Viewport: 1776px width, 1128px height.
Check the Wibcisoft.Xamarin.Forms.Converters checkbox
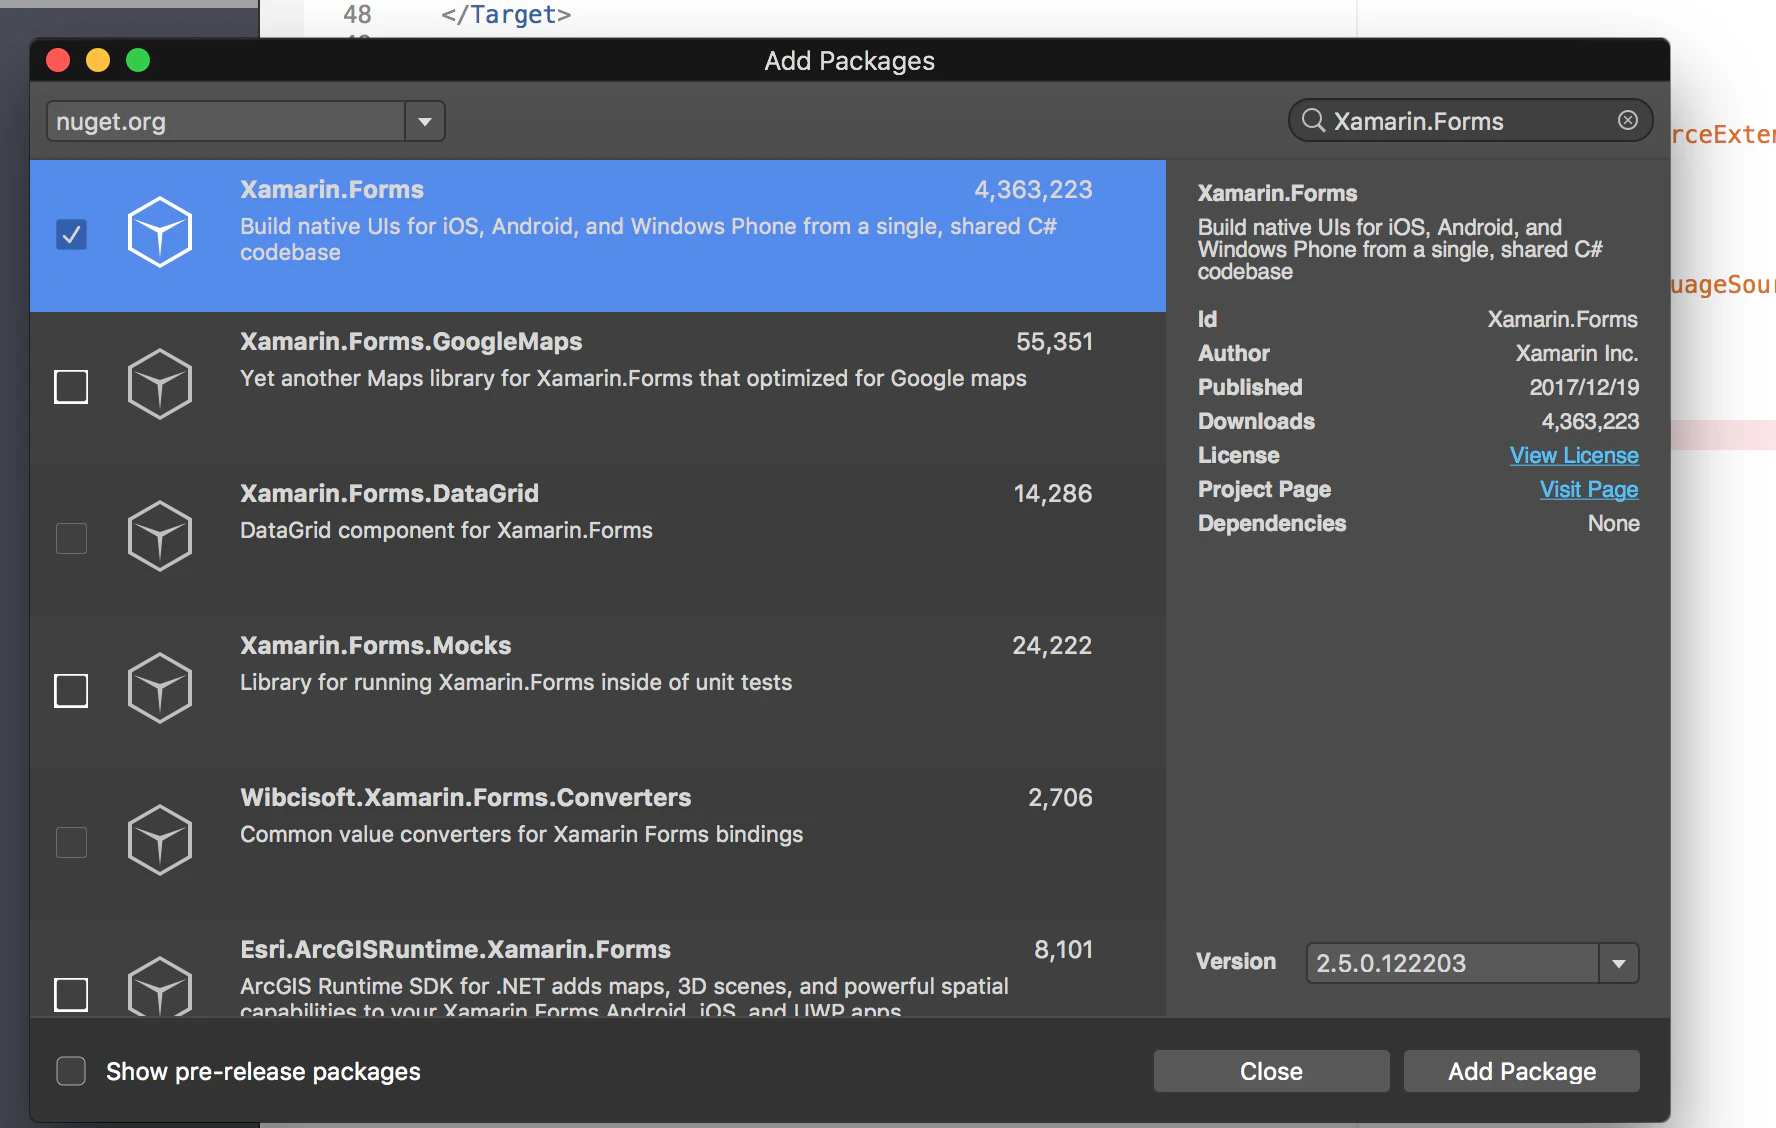coord(71,843)
